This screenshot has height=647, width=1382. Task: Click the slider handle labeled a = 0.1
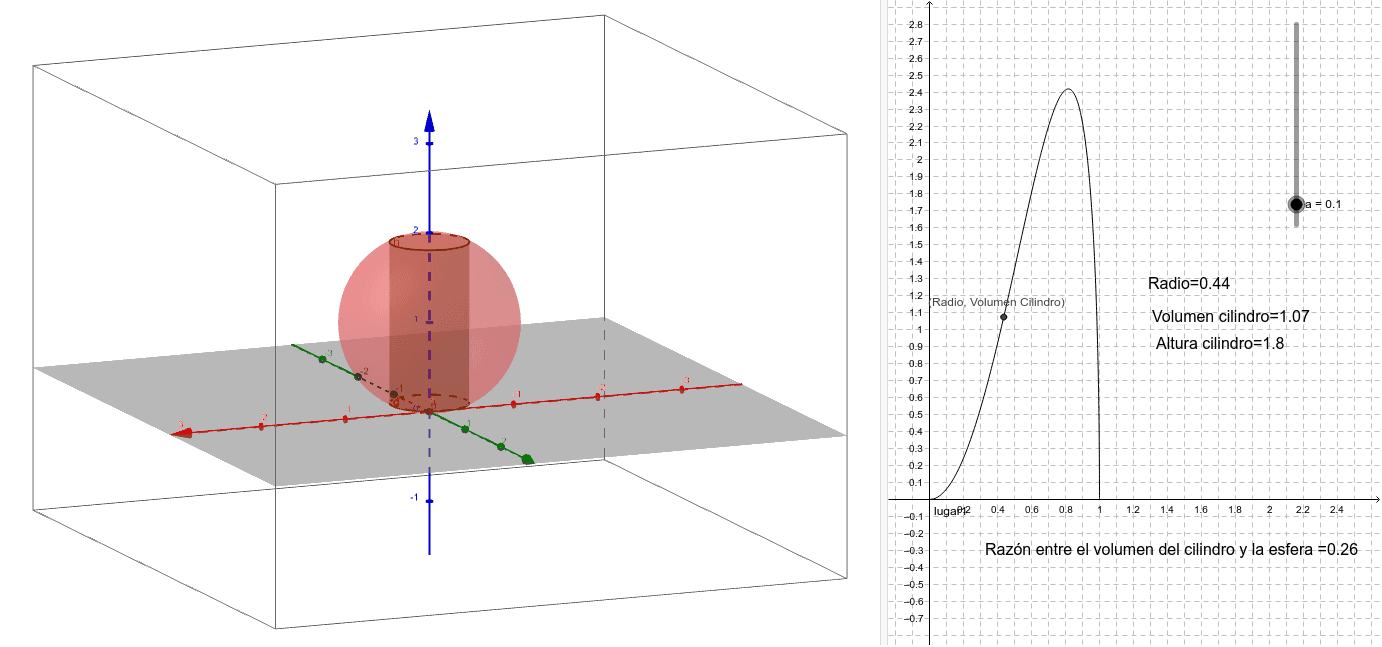(1296, 204)
